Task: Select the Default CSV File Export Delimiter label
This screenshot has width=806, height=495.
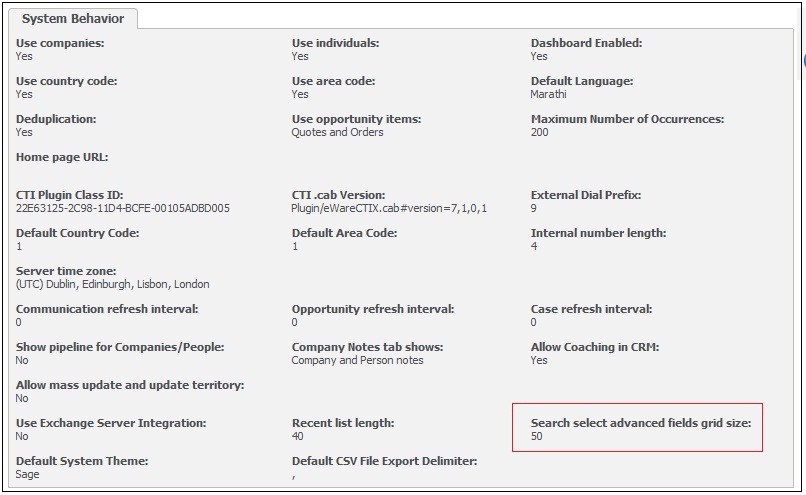Action: (x=384, y=461)
